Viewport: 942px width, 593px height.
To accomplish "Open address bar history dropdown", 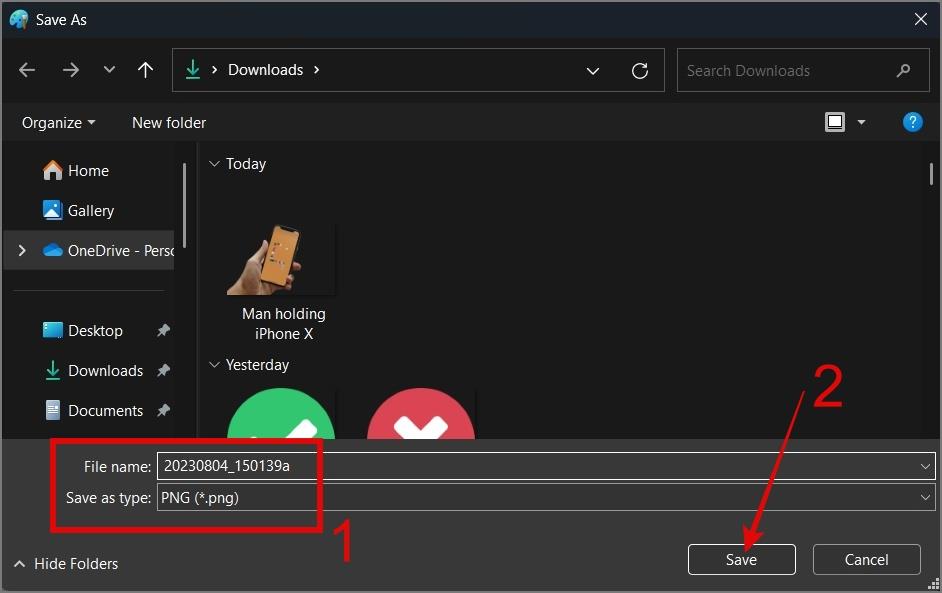I will (592, 71).
